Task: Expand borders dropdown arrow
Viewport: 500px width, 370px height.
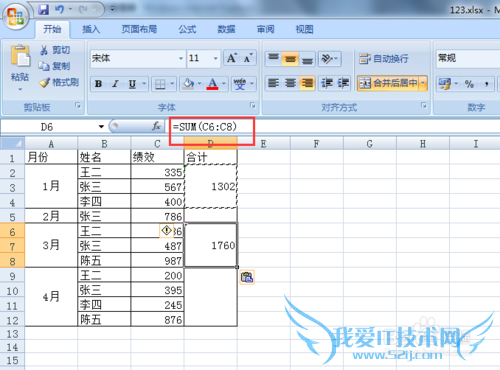Action: [x=172, y=84]
